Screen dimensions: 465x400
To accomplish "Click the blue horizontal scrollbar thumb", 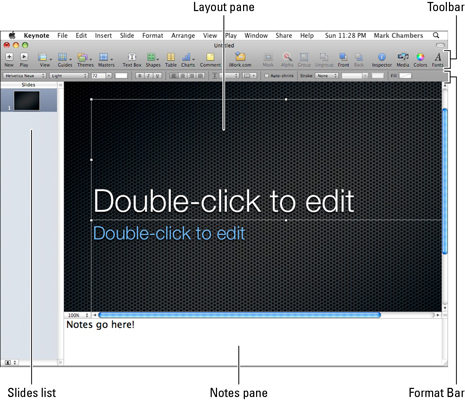I will [x=240, y=315].
